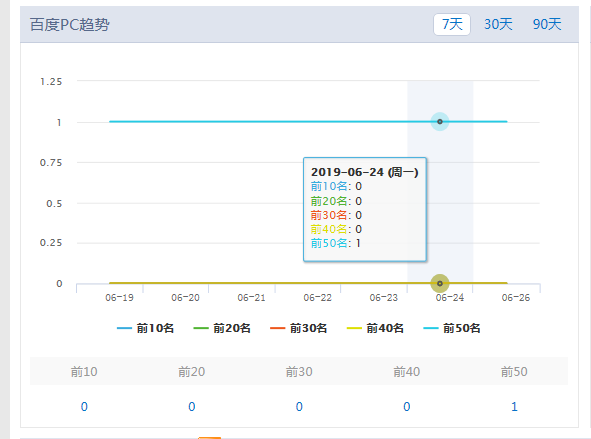The height and width of the screenshot is (439, 591).
Task: Toggle the 前20名 legend series
Action: point(222,328)
